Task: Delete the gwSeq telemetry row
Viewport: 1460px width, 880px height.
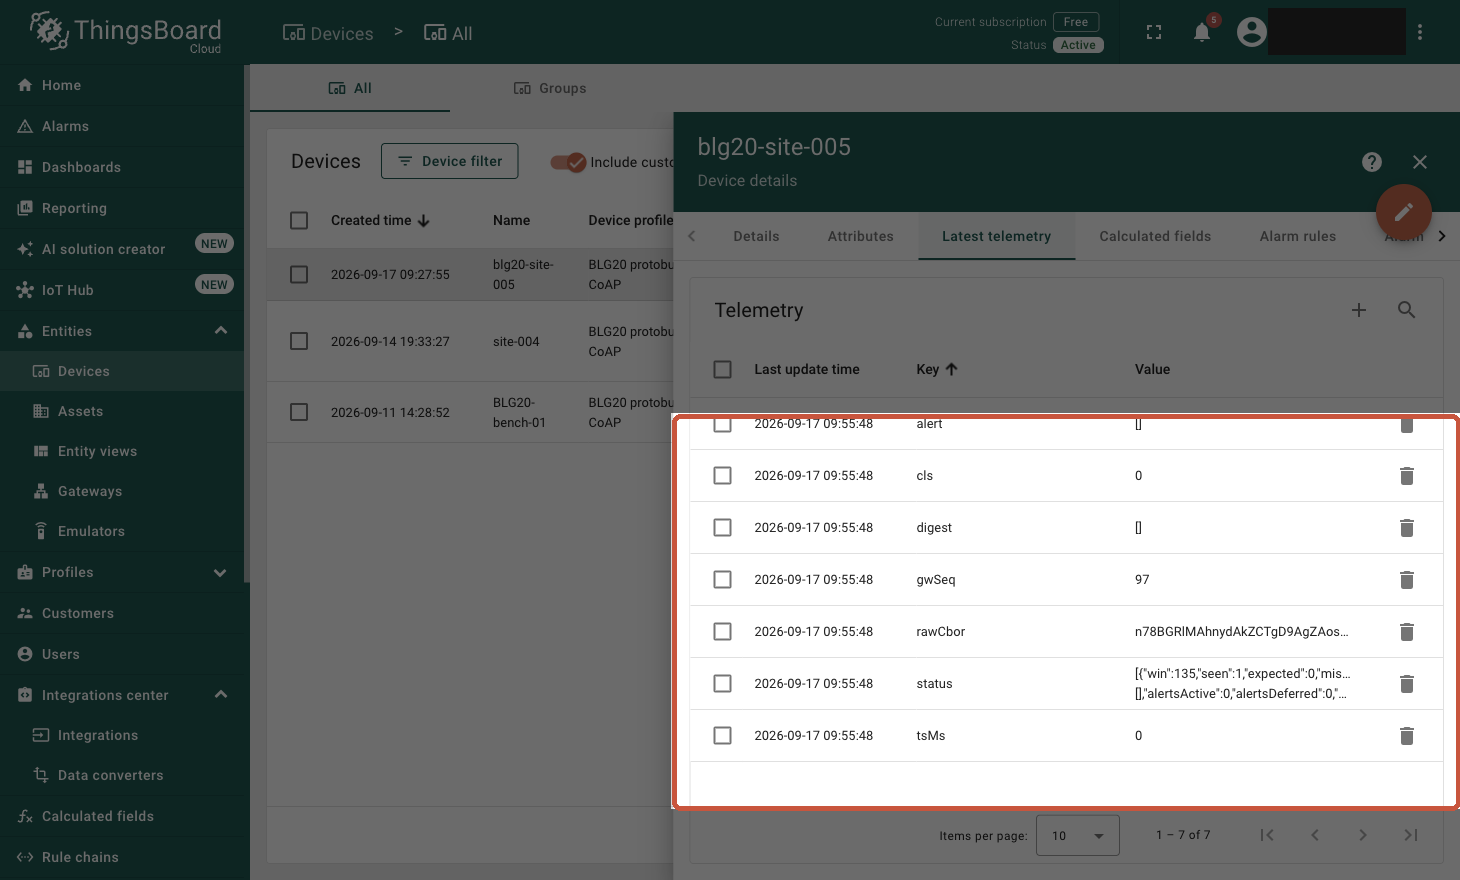Action: [x=1407, y=580]
